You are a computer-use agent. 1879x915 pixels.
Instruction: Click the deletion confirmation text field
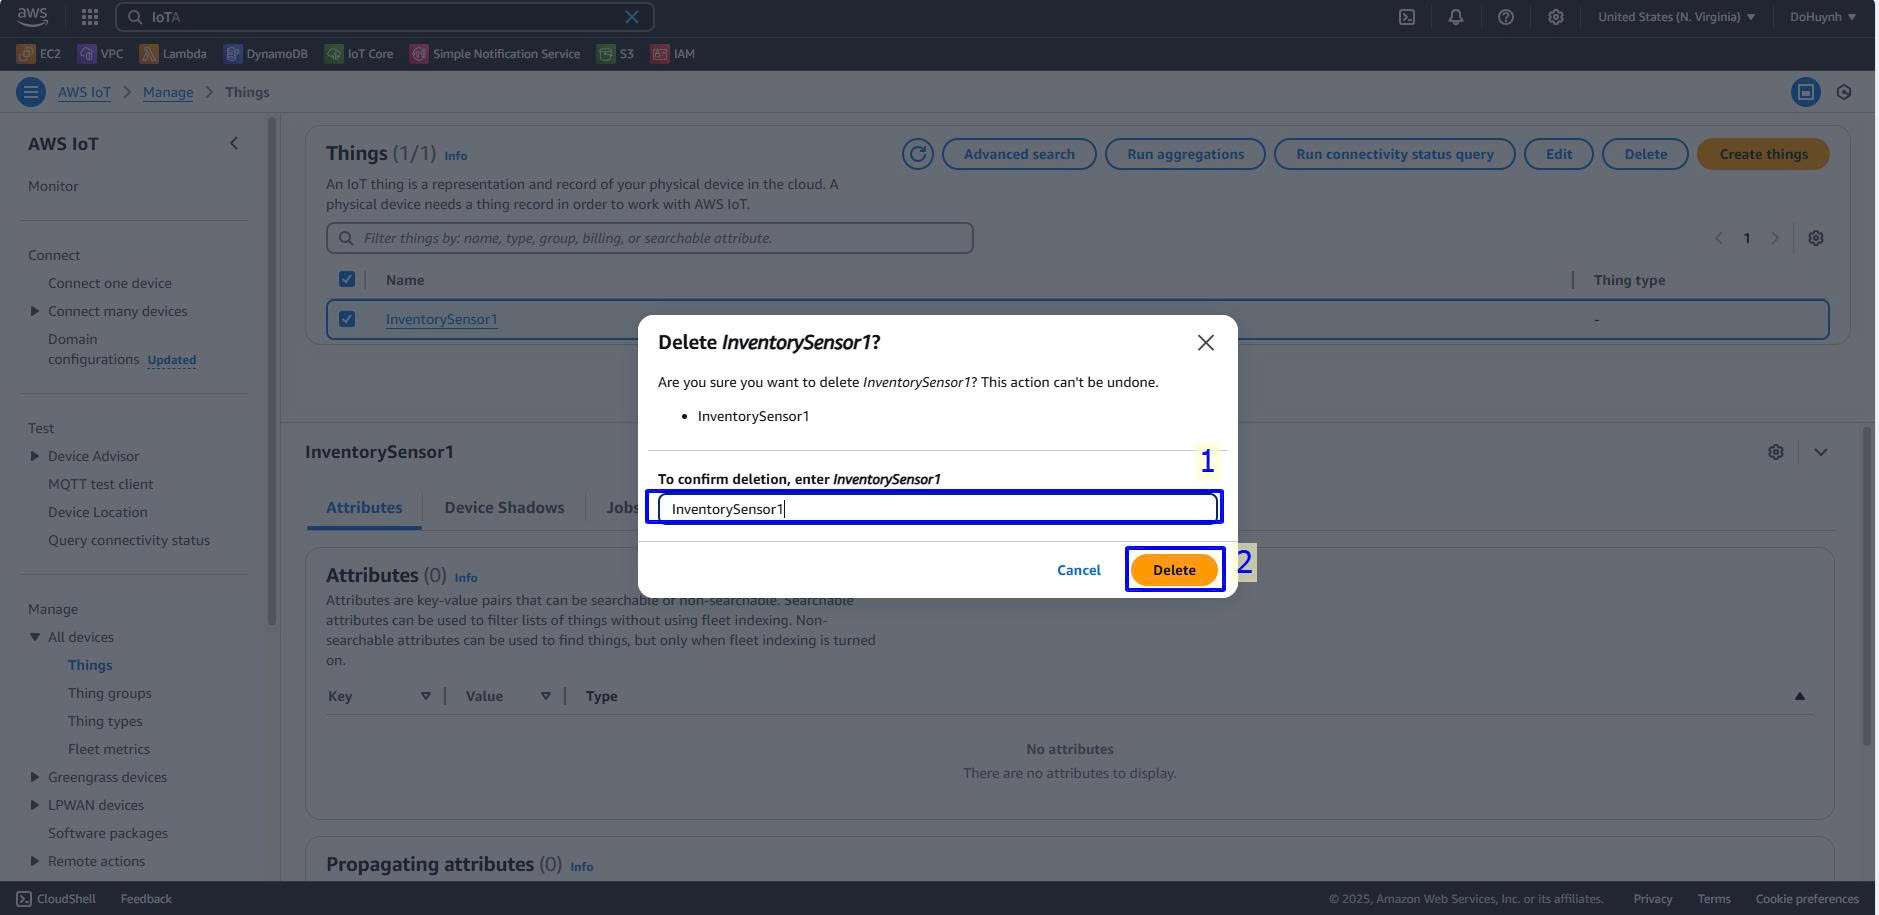tap(936, 508)
